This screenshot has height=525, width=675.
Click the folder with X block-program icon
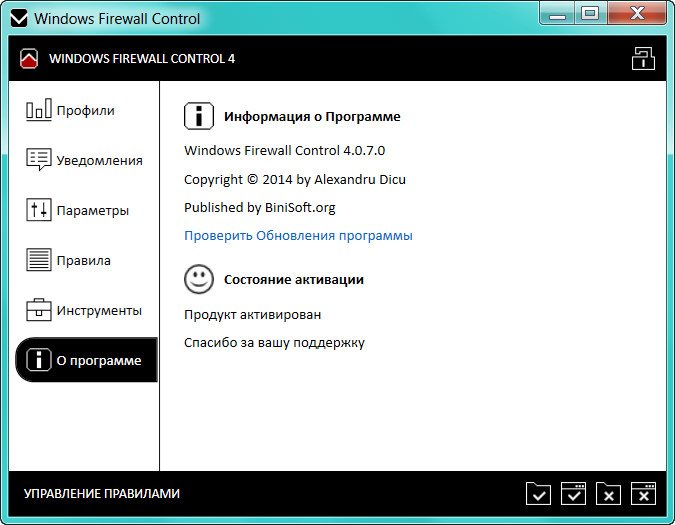(608, 493)
